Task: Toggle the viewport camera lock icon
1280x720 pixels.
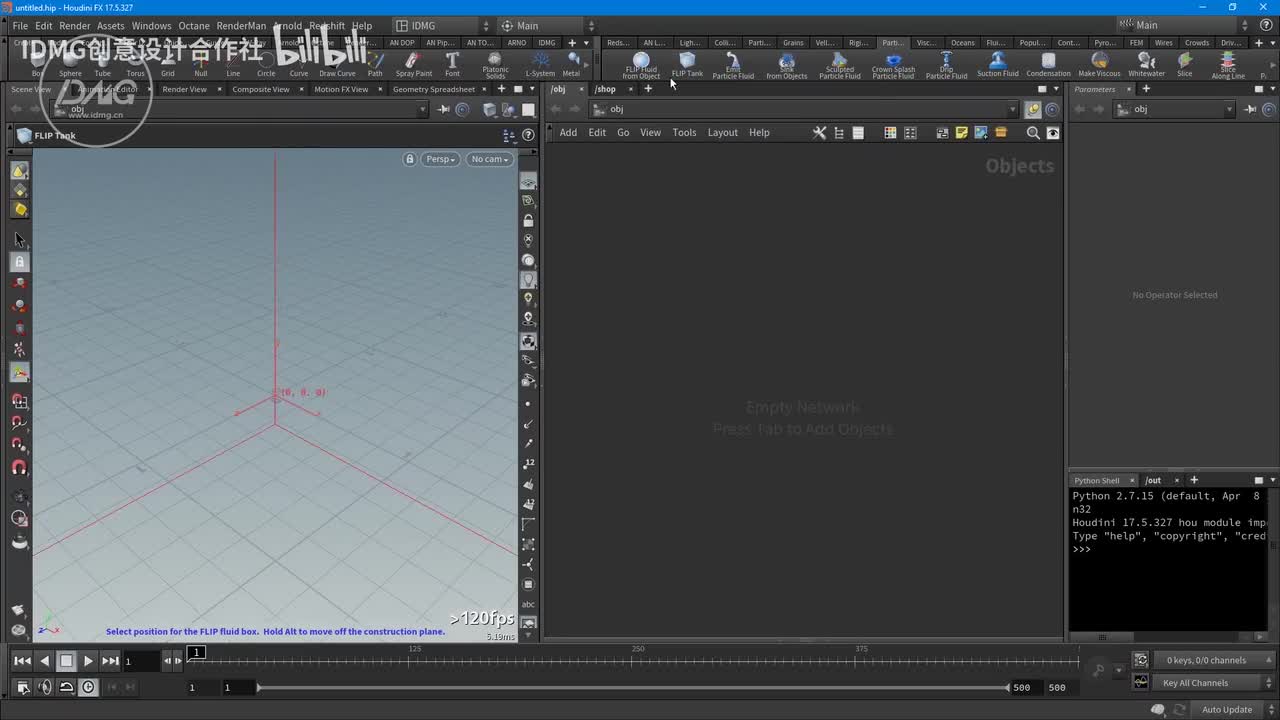Action: (x=409, y=159)
